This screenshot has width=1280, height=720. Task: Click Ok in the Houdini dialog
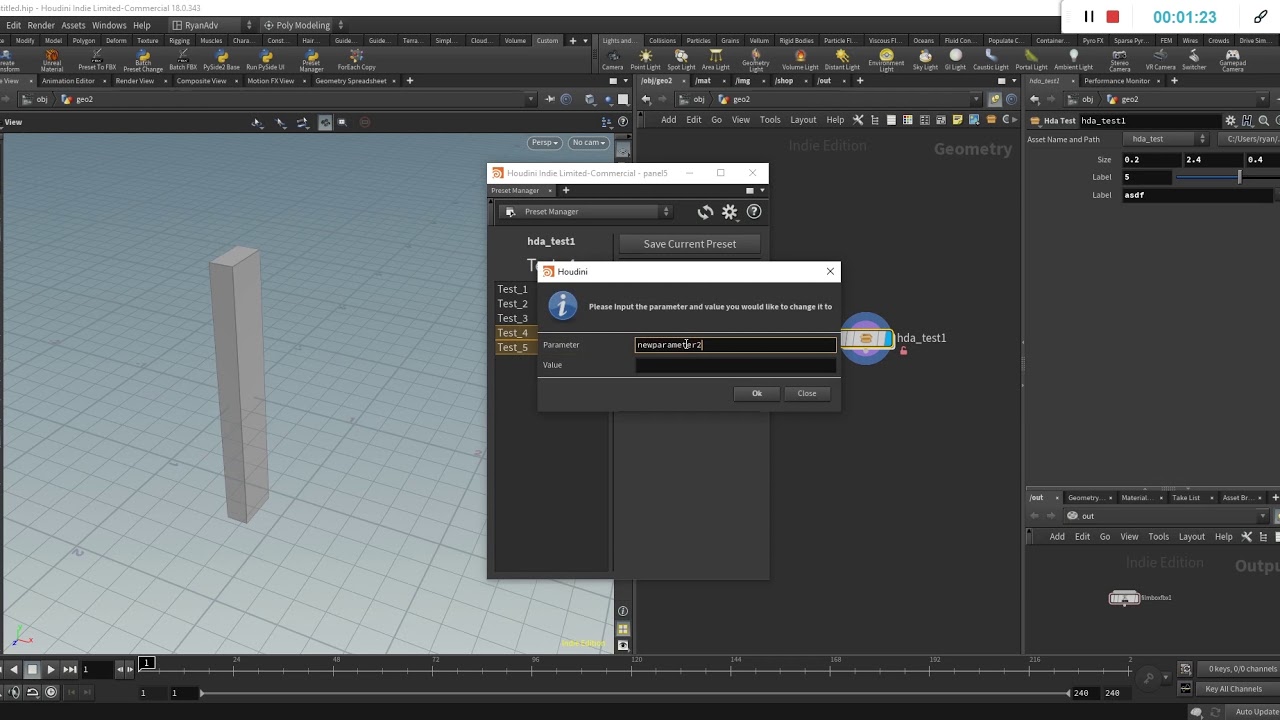(x=757, y=393)
